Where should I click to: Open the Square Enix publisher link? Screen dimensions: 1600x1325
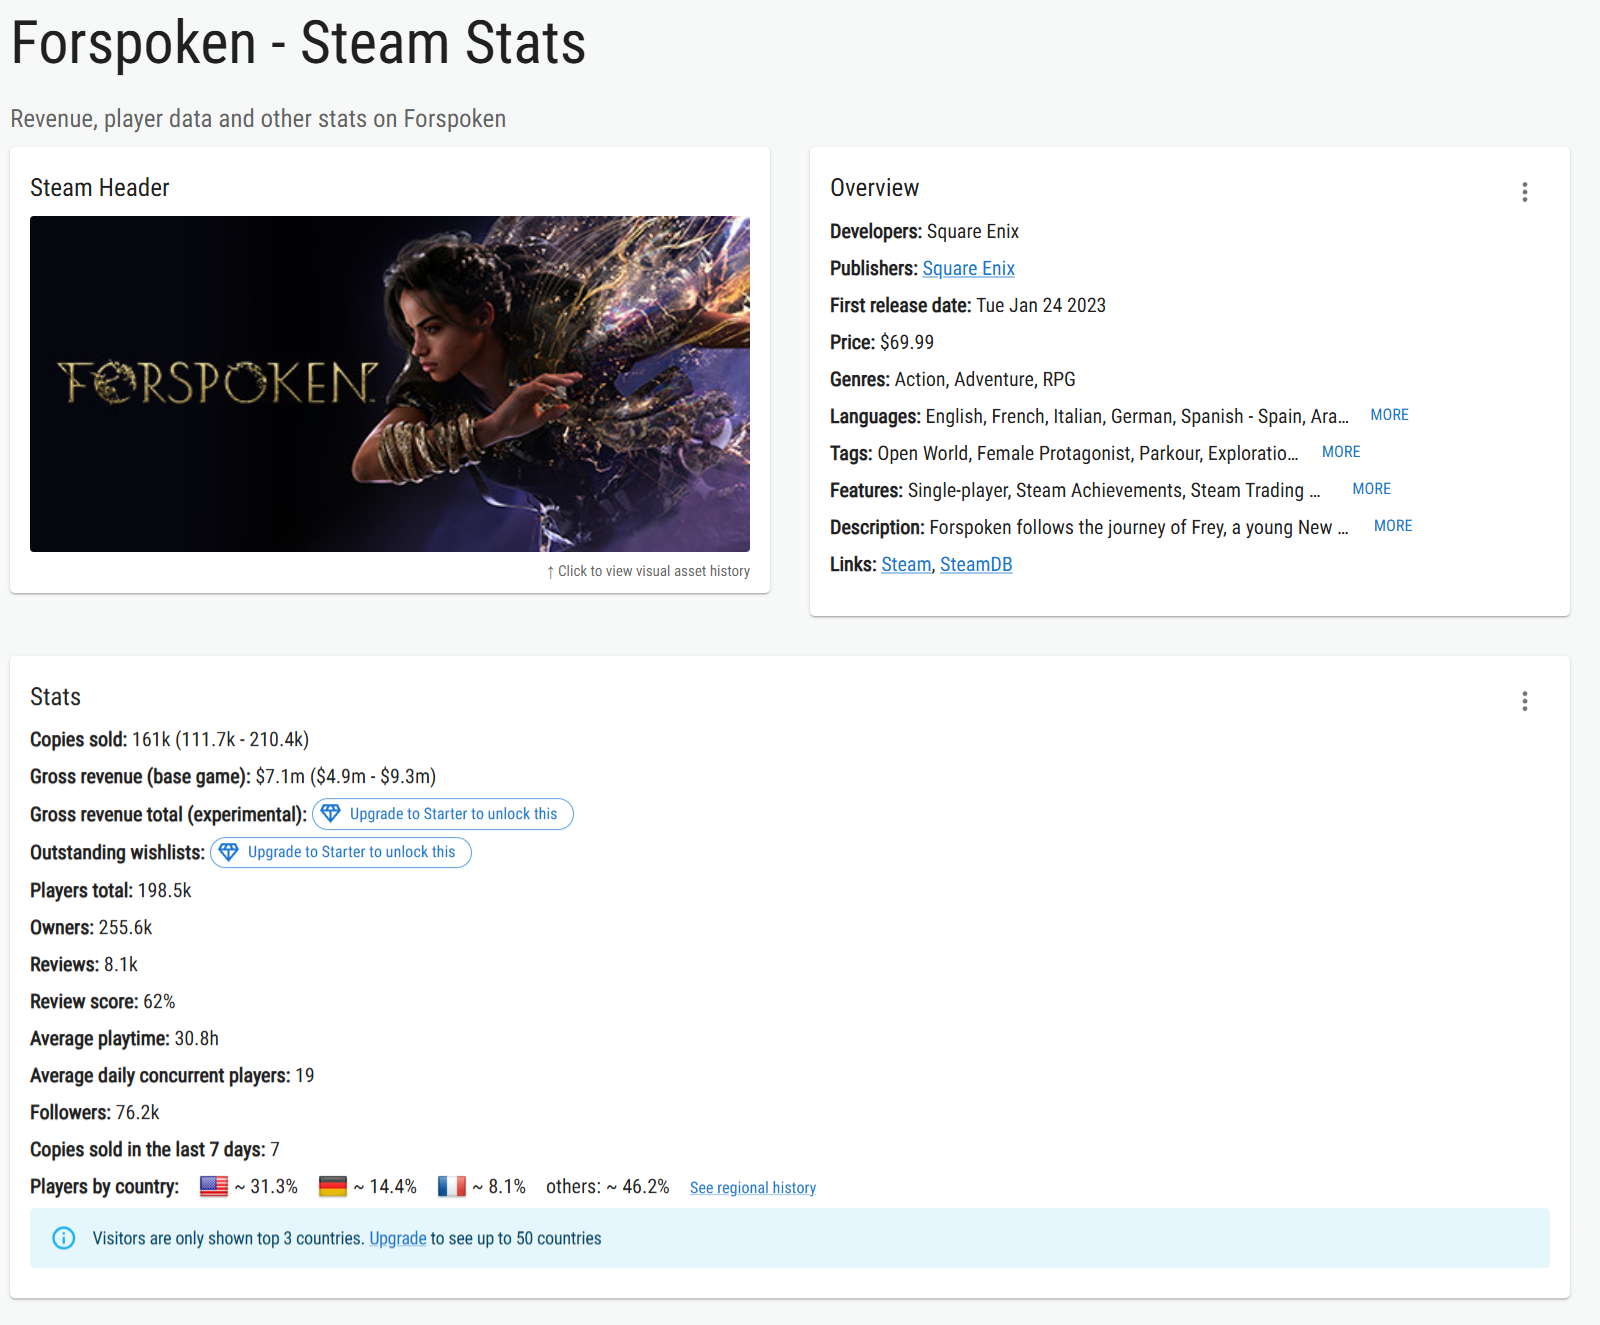click(x=968, y=268)
